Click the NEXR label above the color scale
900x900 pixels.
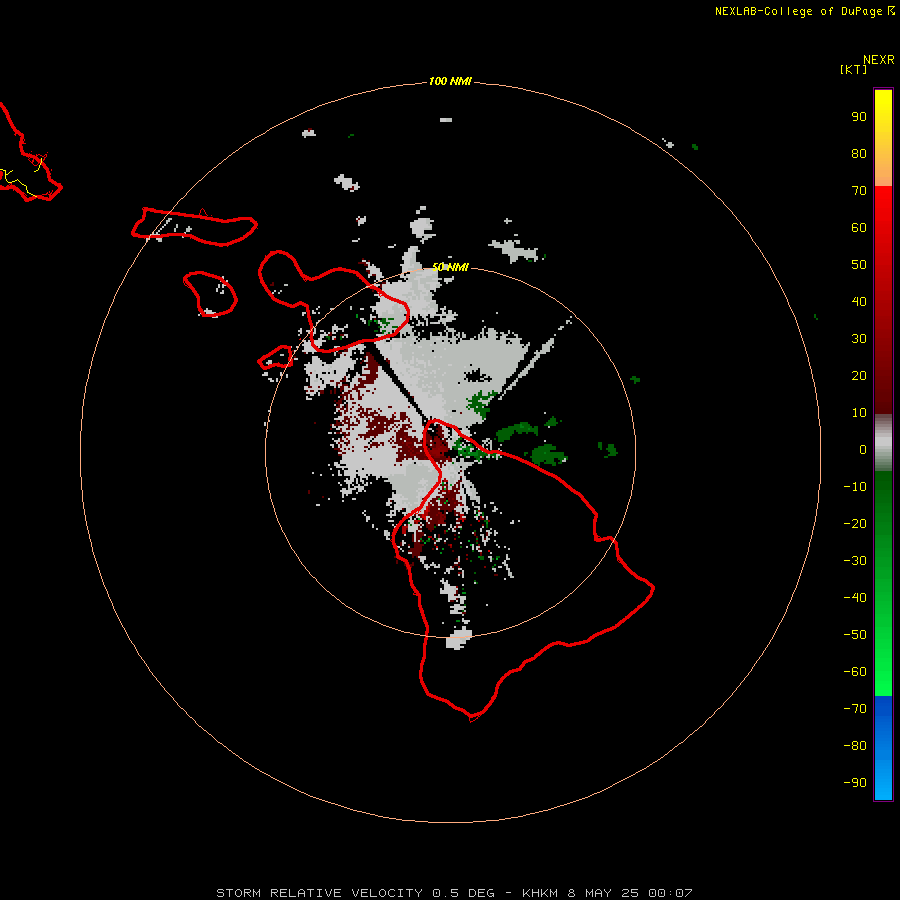pyautogui.click(x=878, y=60)
